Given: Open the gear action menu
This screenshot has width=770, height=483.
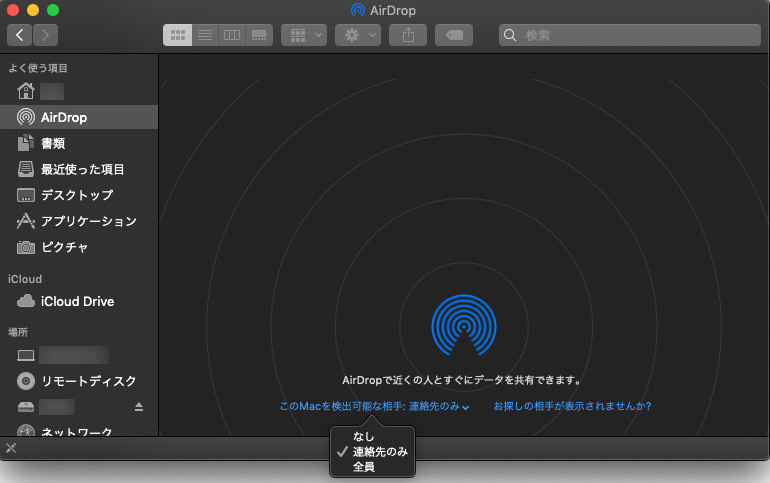Looking at the screenshot, I should pyautogui.click(x=358, y=35).
